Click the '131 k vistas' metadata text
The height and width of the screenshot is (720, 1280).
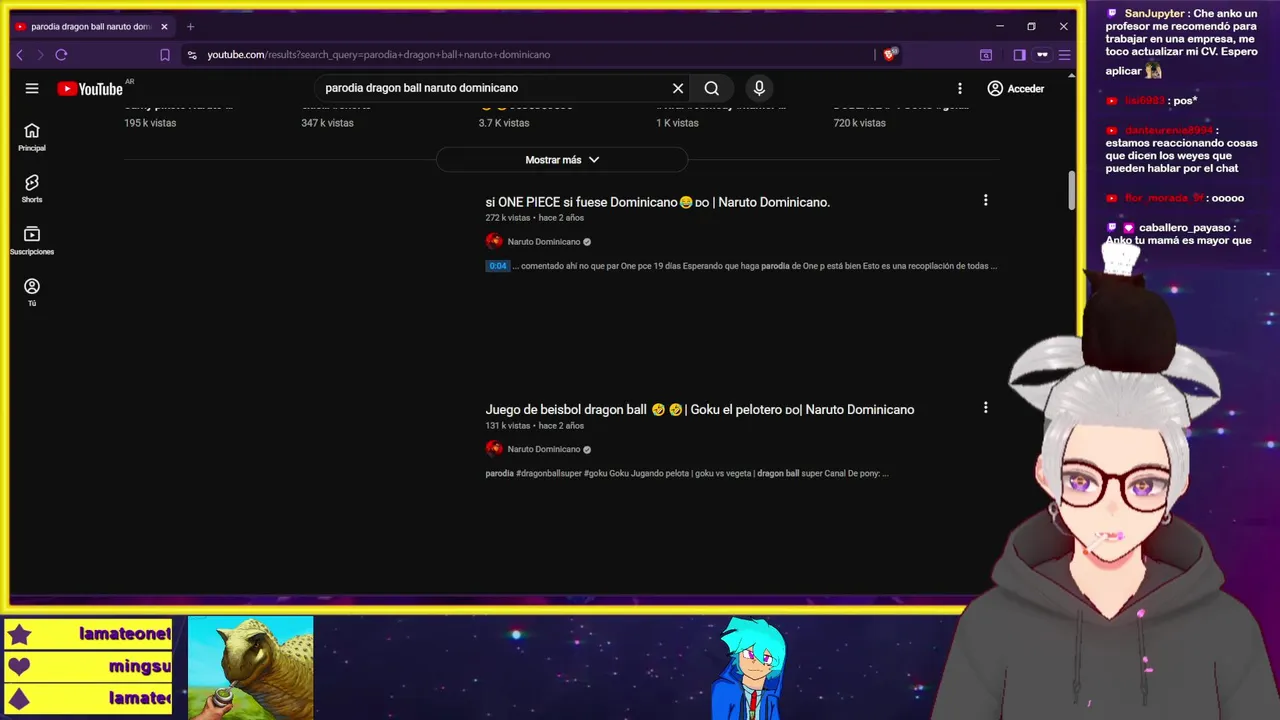tap(507, 426)
